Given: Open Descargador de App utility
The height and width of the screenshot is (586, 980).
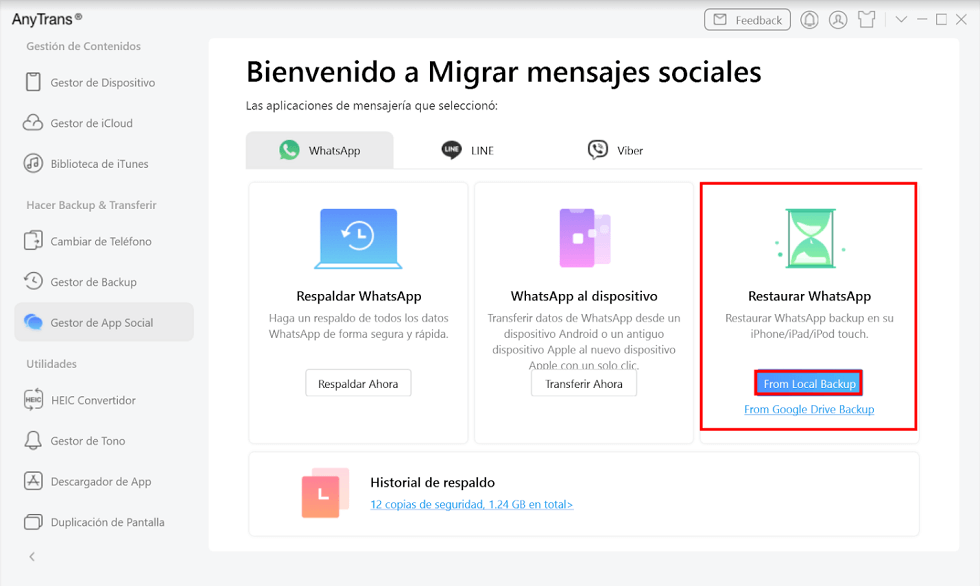Looking at the screenshot, I should pyautogui.click(x=104, y=481).
